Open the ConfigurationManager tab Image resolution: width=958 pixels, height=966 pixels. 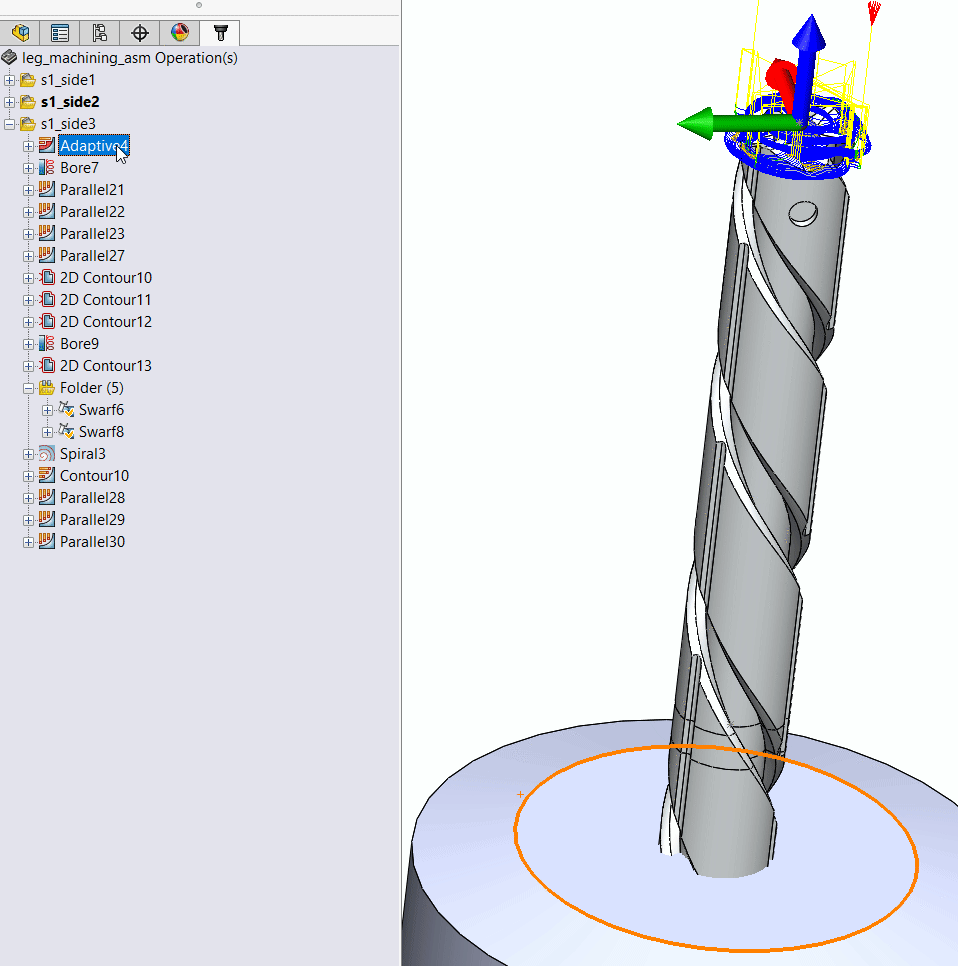(x=100, y=33)
